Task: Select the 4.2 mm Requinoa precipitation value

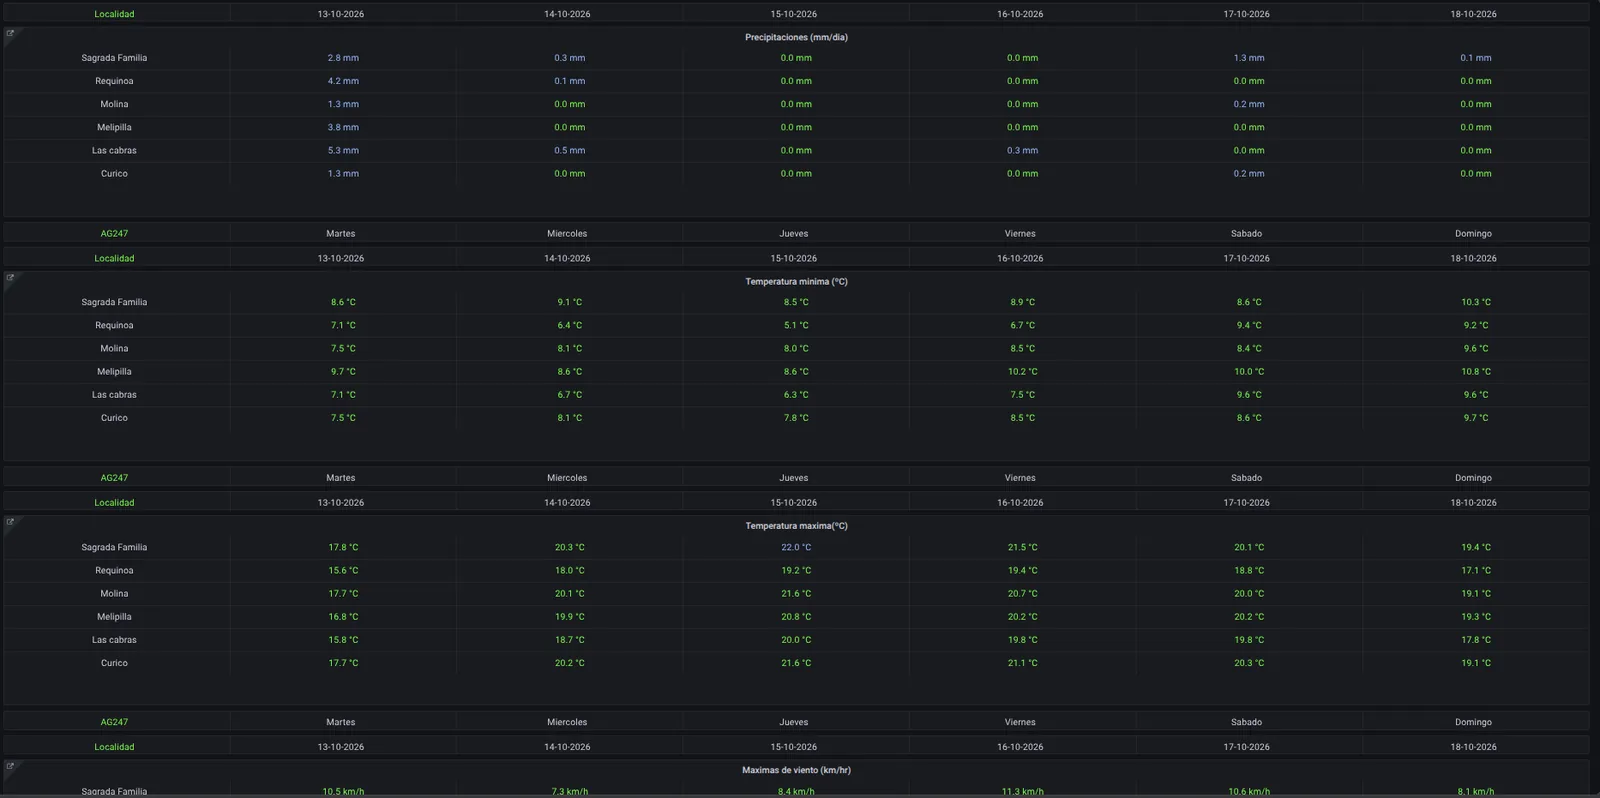Action: [x=343, y=81]
